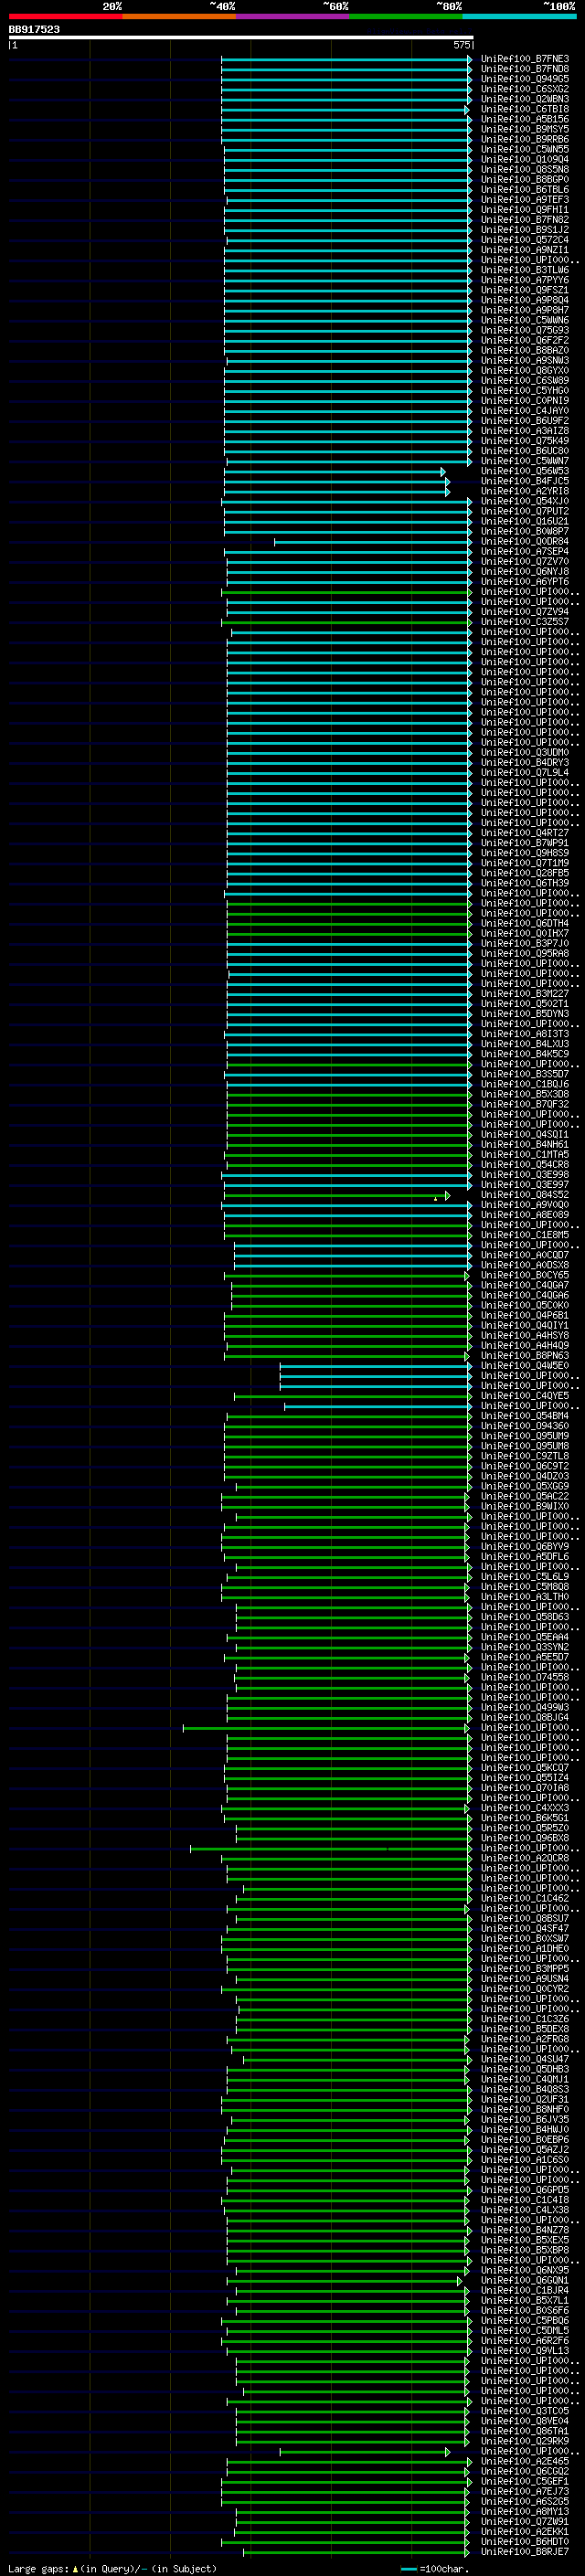Click the green ~80% identity legend segment
This screenshot has height=2576, width=585.
coord(406,16)
